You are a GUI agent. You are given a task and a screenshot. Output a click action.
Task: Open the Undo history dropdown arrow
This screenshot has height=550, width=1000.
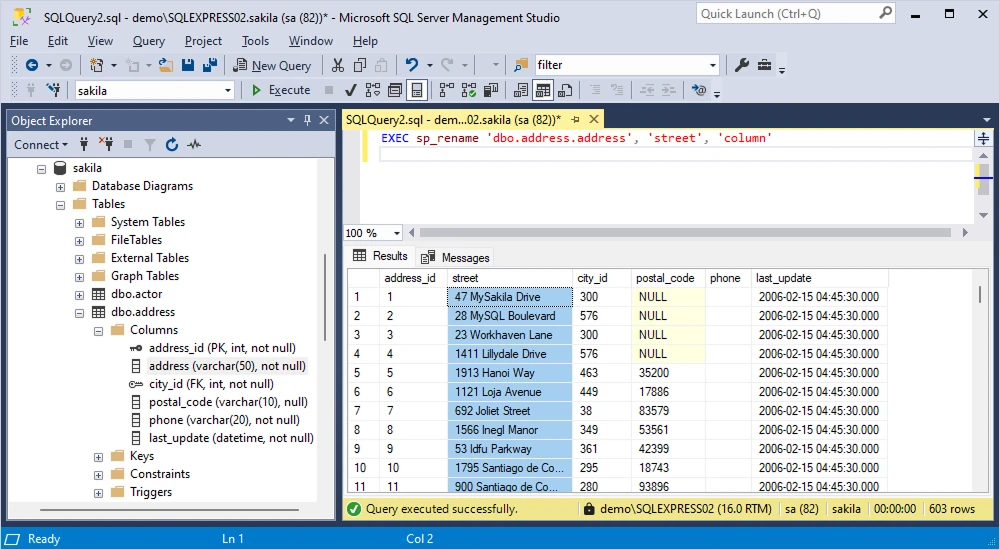429,65
